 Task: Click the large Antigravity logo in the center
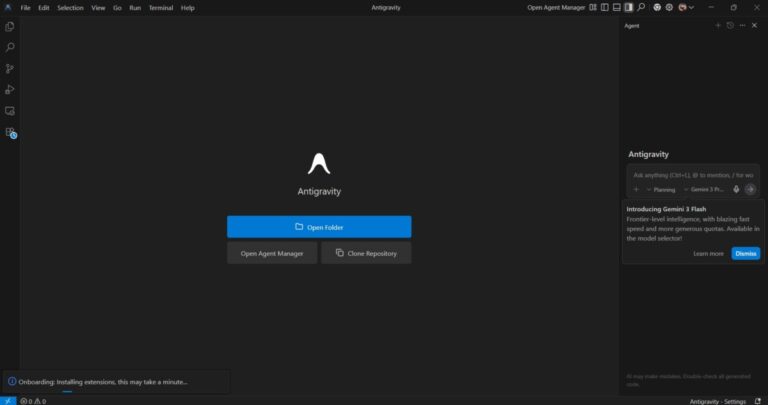pyautogui.click(x=319, y=164)
